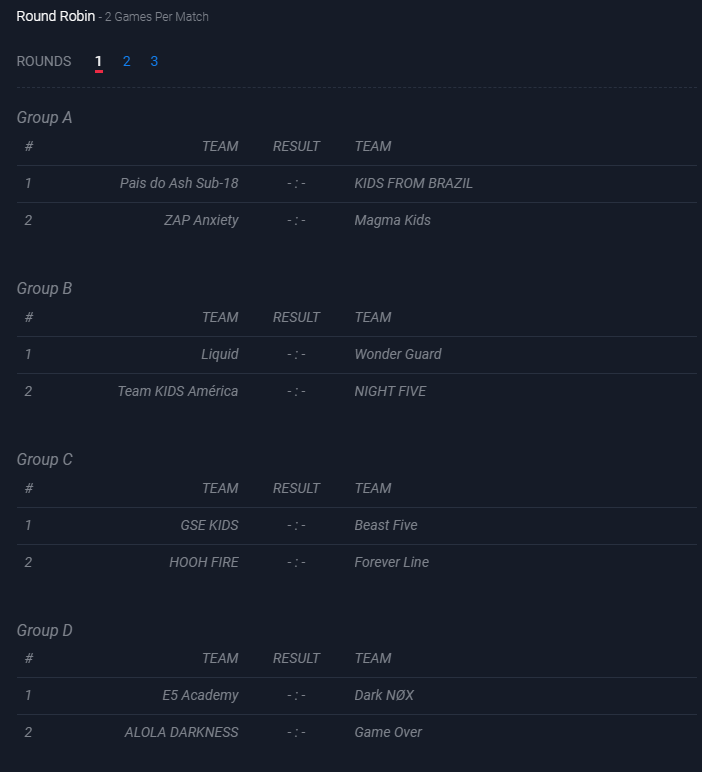Screen dimensions: 702x772
Task: Click result of ZAP Anxiety match
Action: tap(296, 220)
